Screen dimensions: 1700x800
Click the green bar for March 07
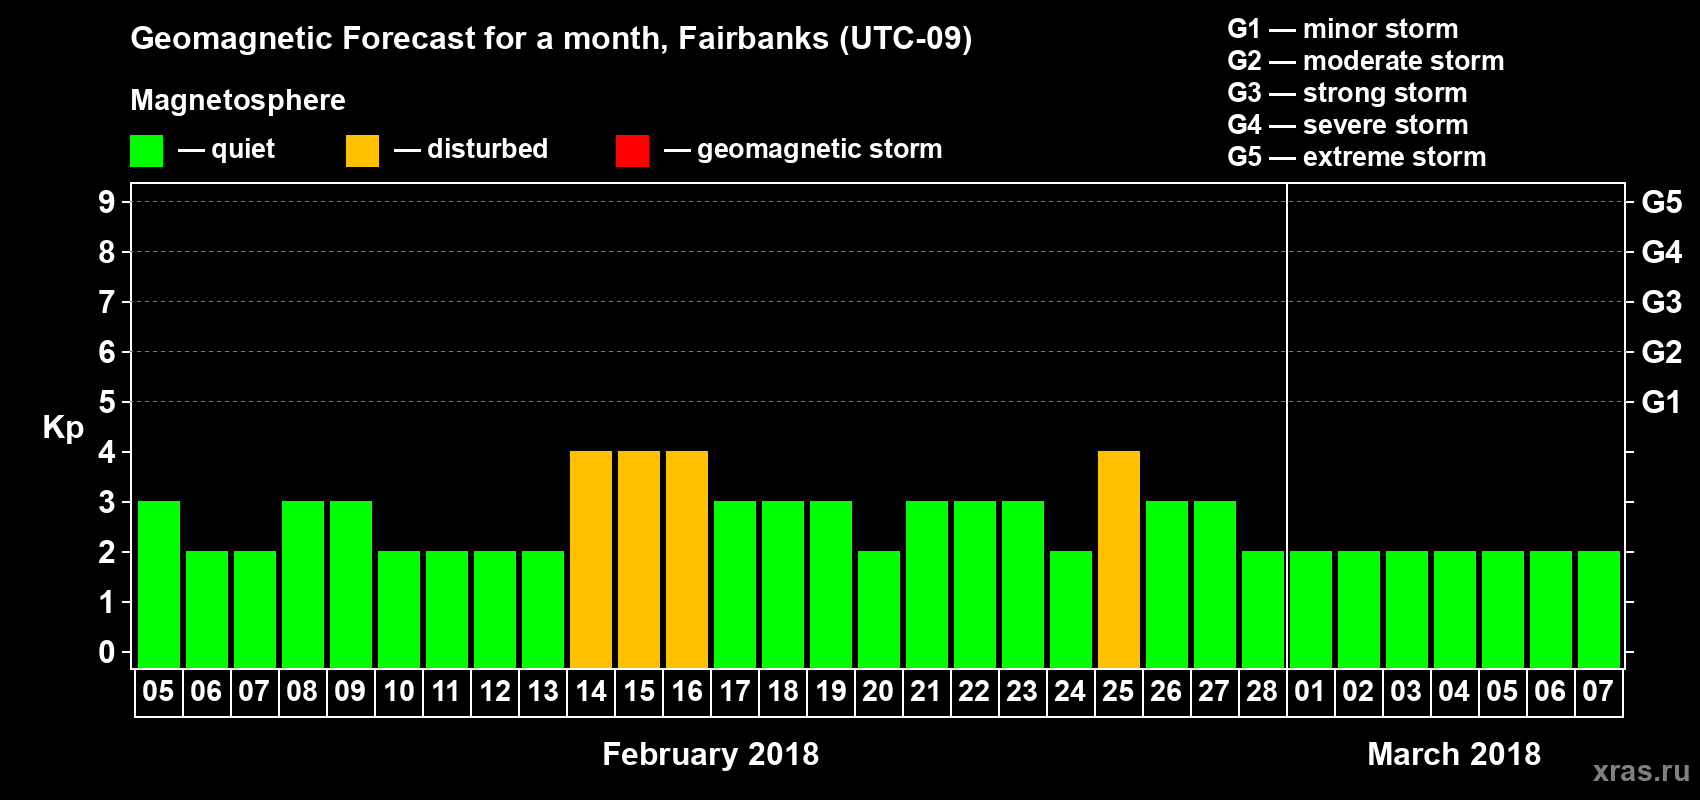point(1599,609)
